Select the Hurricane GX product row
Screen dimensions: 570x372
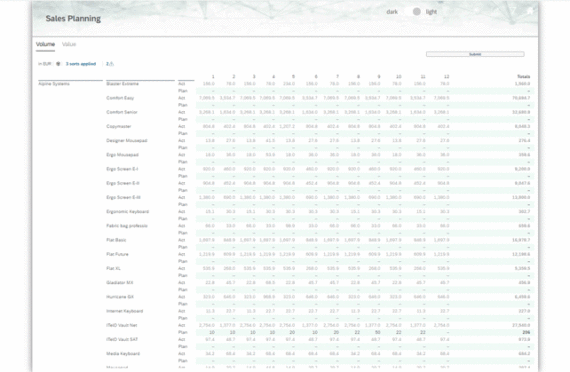(x=120, y=297)
